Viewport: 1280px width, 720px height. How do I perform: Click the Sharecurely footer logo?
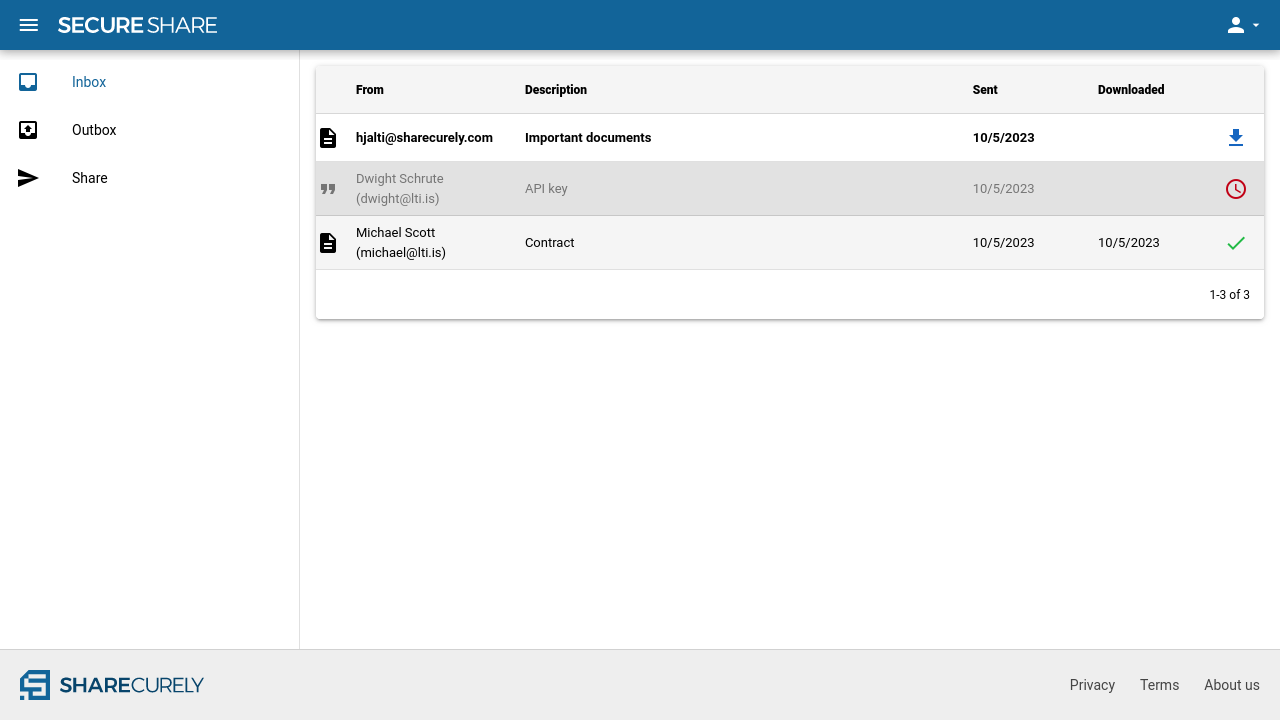(112, 685)
